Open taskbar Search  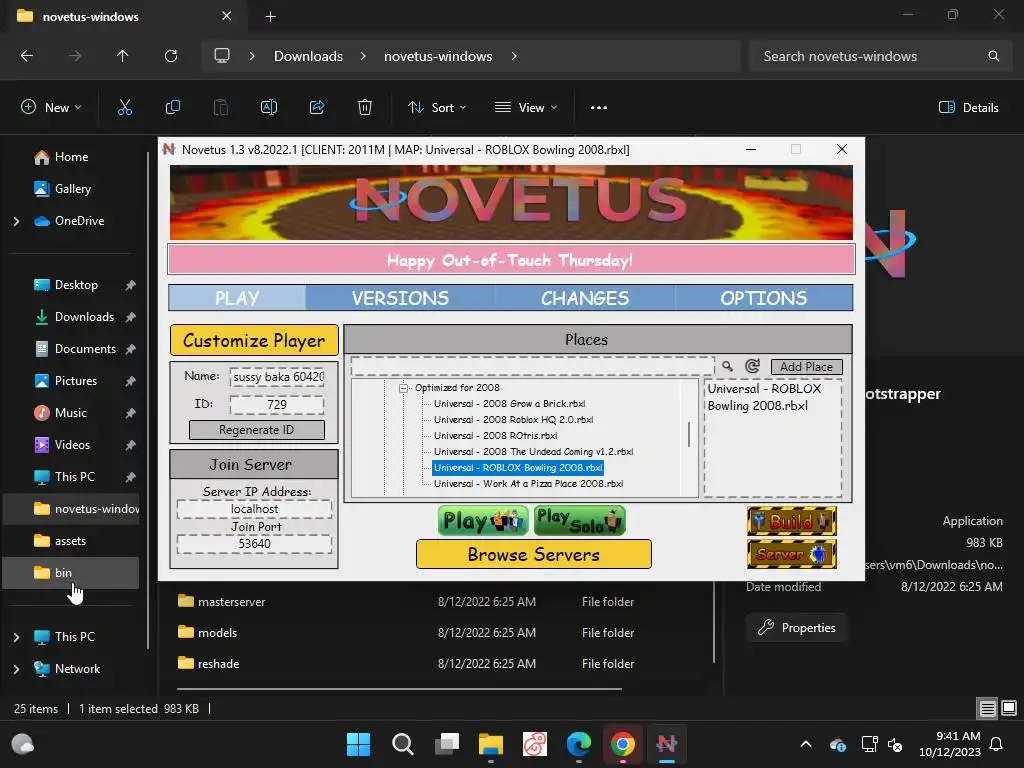tap(402, 744)
